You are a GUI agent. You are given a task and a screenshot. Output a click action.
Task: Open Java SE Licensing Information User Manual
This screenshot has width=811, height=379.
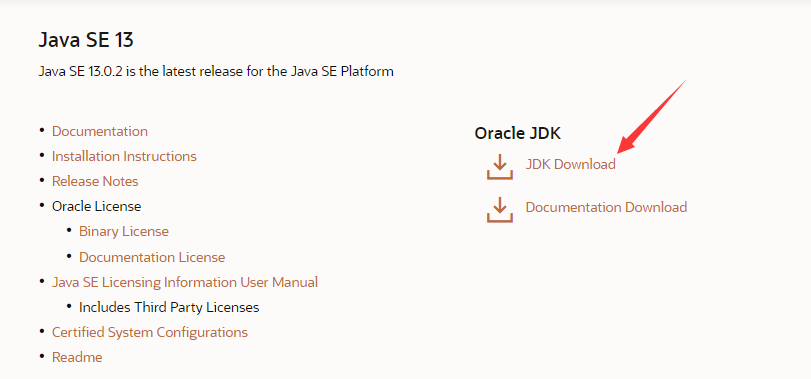(185, 282)
